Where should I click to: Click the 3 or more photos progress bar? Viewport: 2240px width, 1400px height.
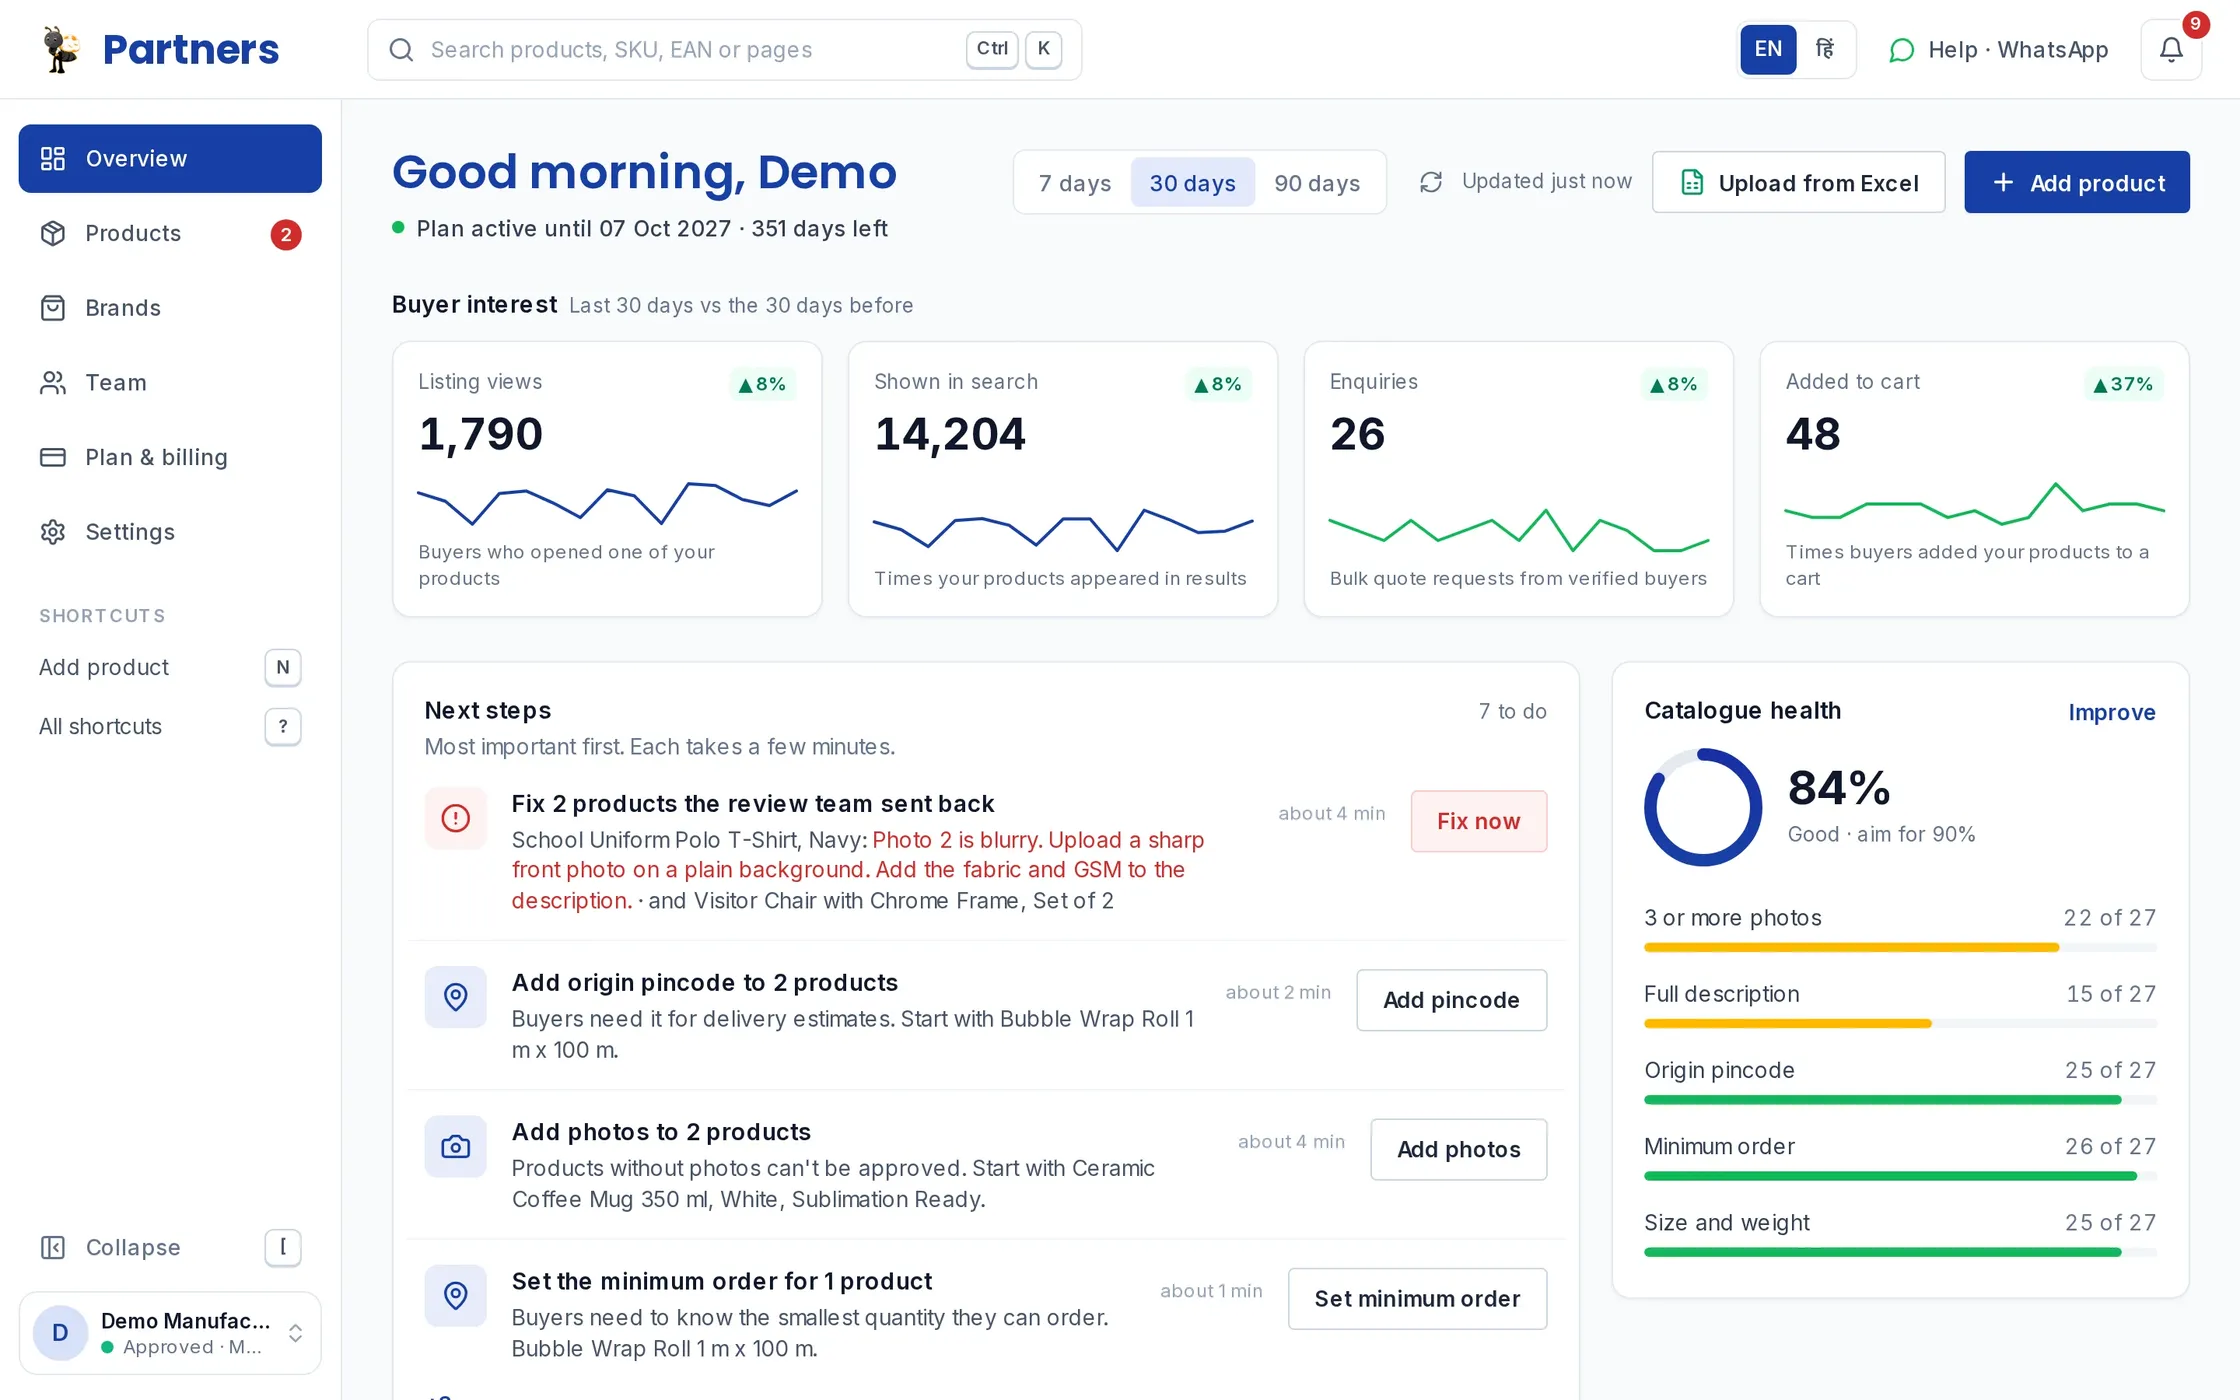point(1900,947)
